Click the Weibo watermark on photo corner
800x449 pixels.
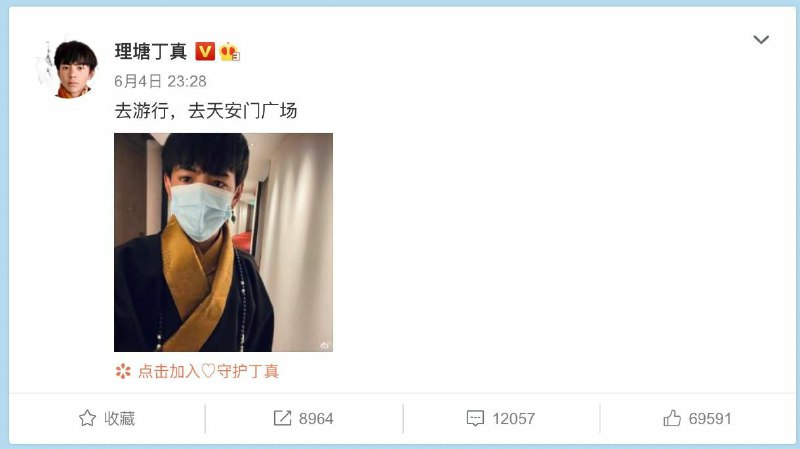[x=324, y=346]
